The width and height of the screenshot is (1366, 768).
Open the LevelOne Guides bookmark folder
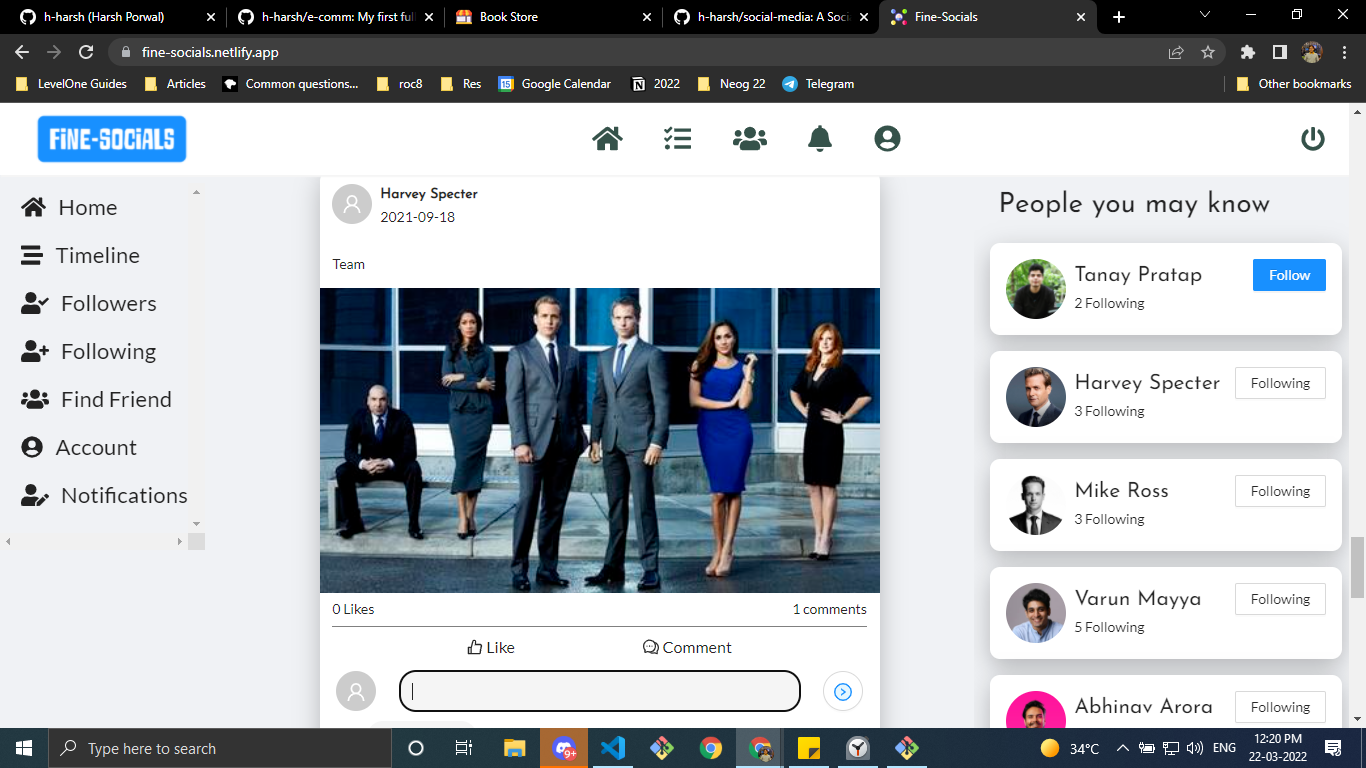point(71,84)
